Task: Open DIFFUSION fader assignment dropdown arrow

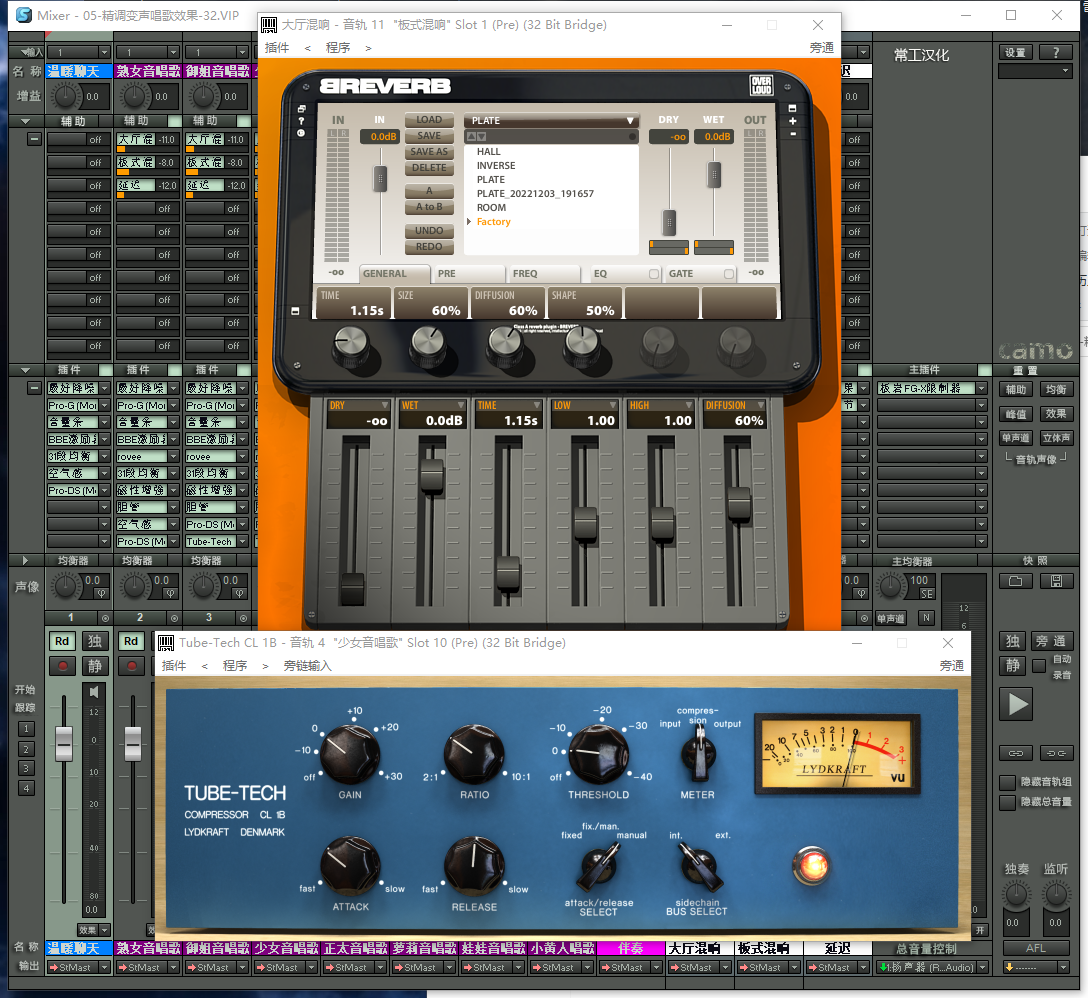Action: point(761,405)
